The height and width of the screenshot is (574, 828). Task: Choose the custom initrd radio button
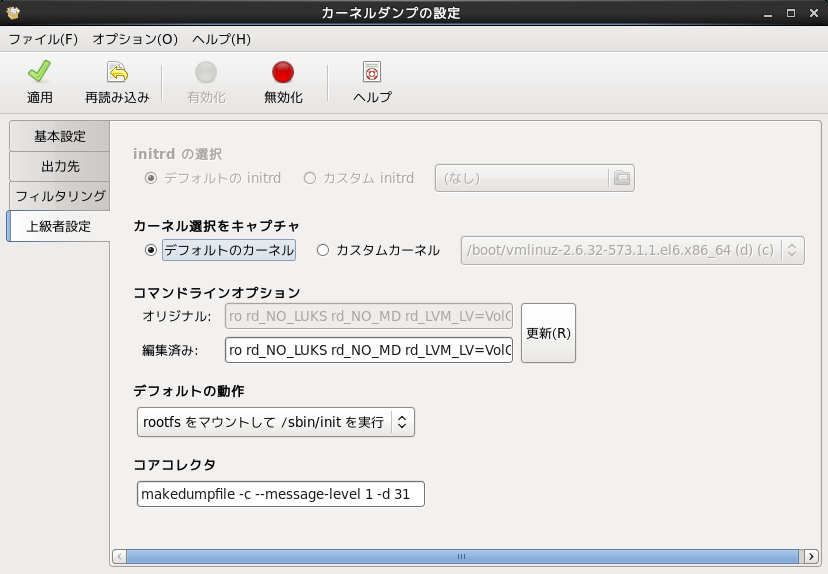pyautogui.click(x=310, y=178)
